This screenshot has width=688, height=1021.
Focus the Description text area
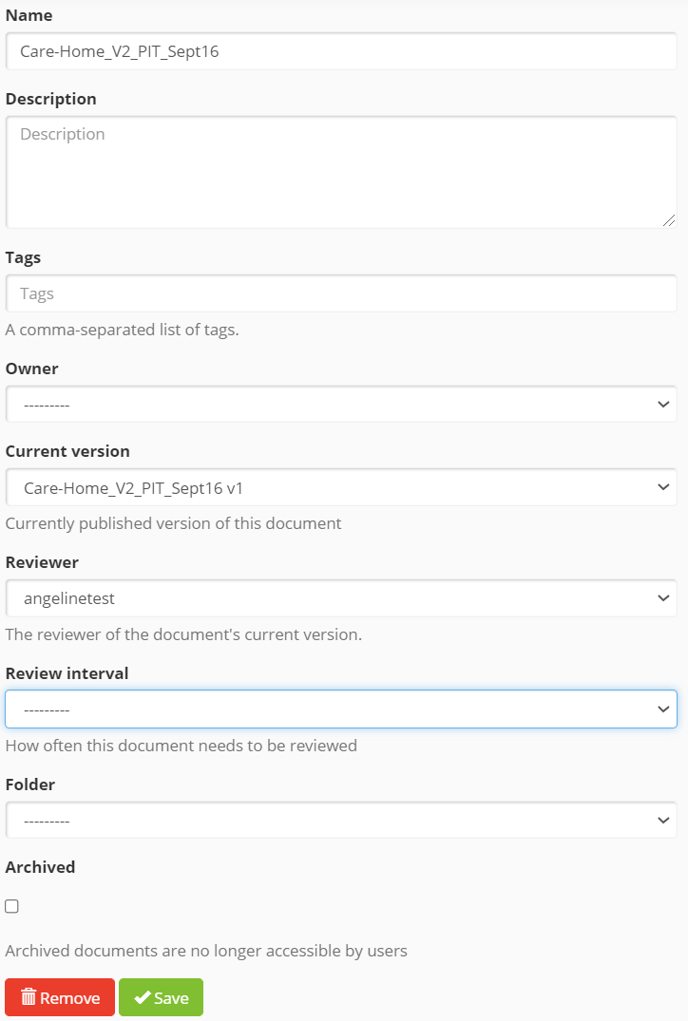(x=341, y=173)
